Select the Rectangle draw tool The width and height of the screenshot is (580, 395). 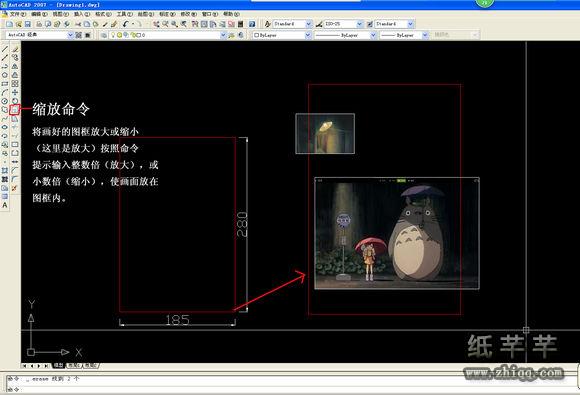[5, 84]
